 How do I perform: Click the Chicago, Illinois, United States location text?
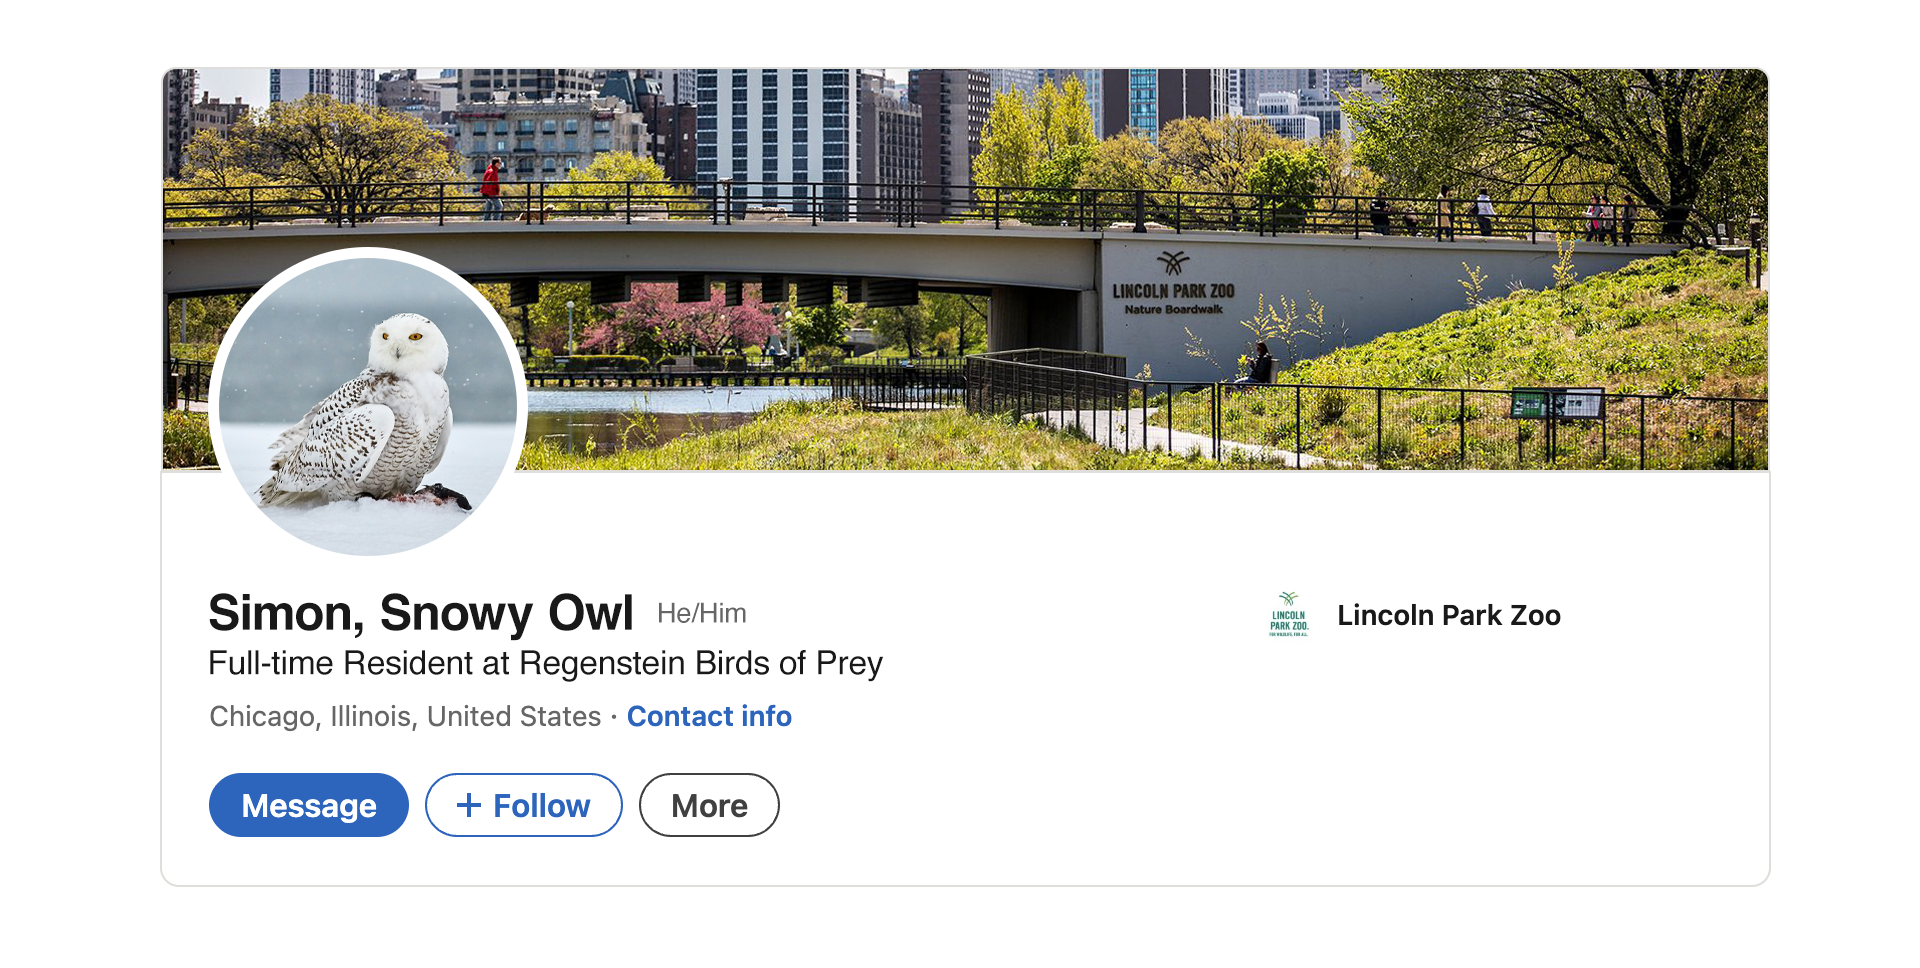(x=405, y=716)
